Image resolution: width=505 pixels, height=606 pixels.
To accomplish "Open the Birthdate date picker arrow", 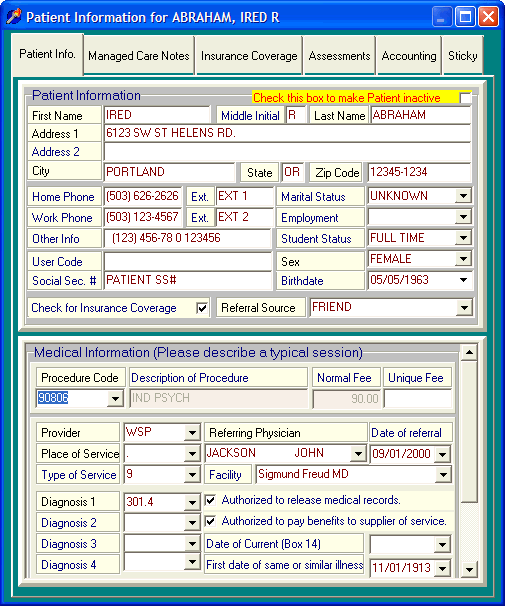I will point(463,280).
